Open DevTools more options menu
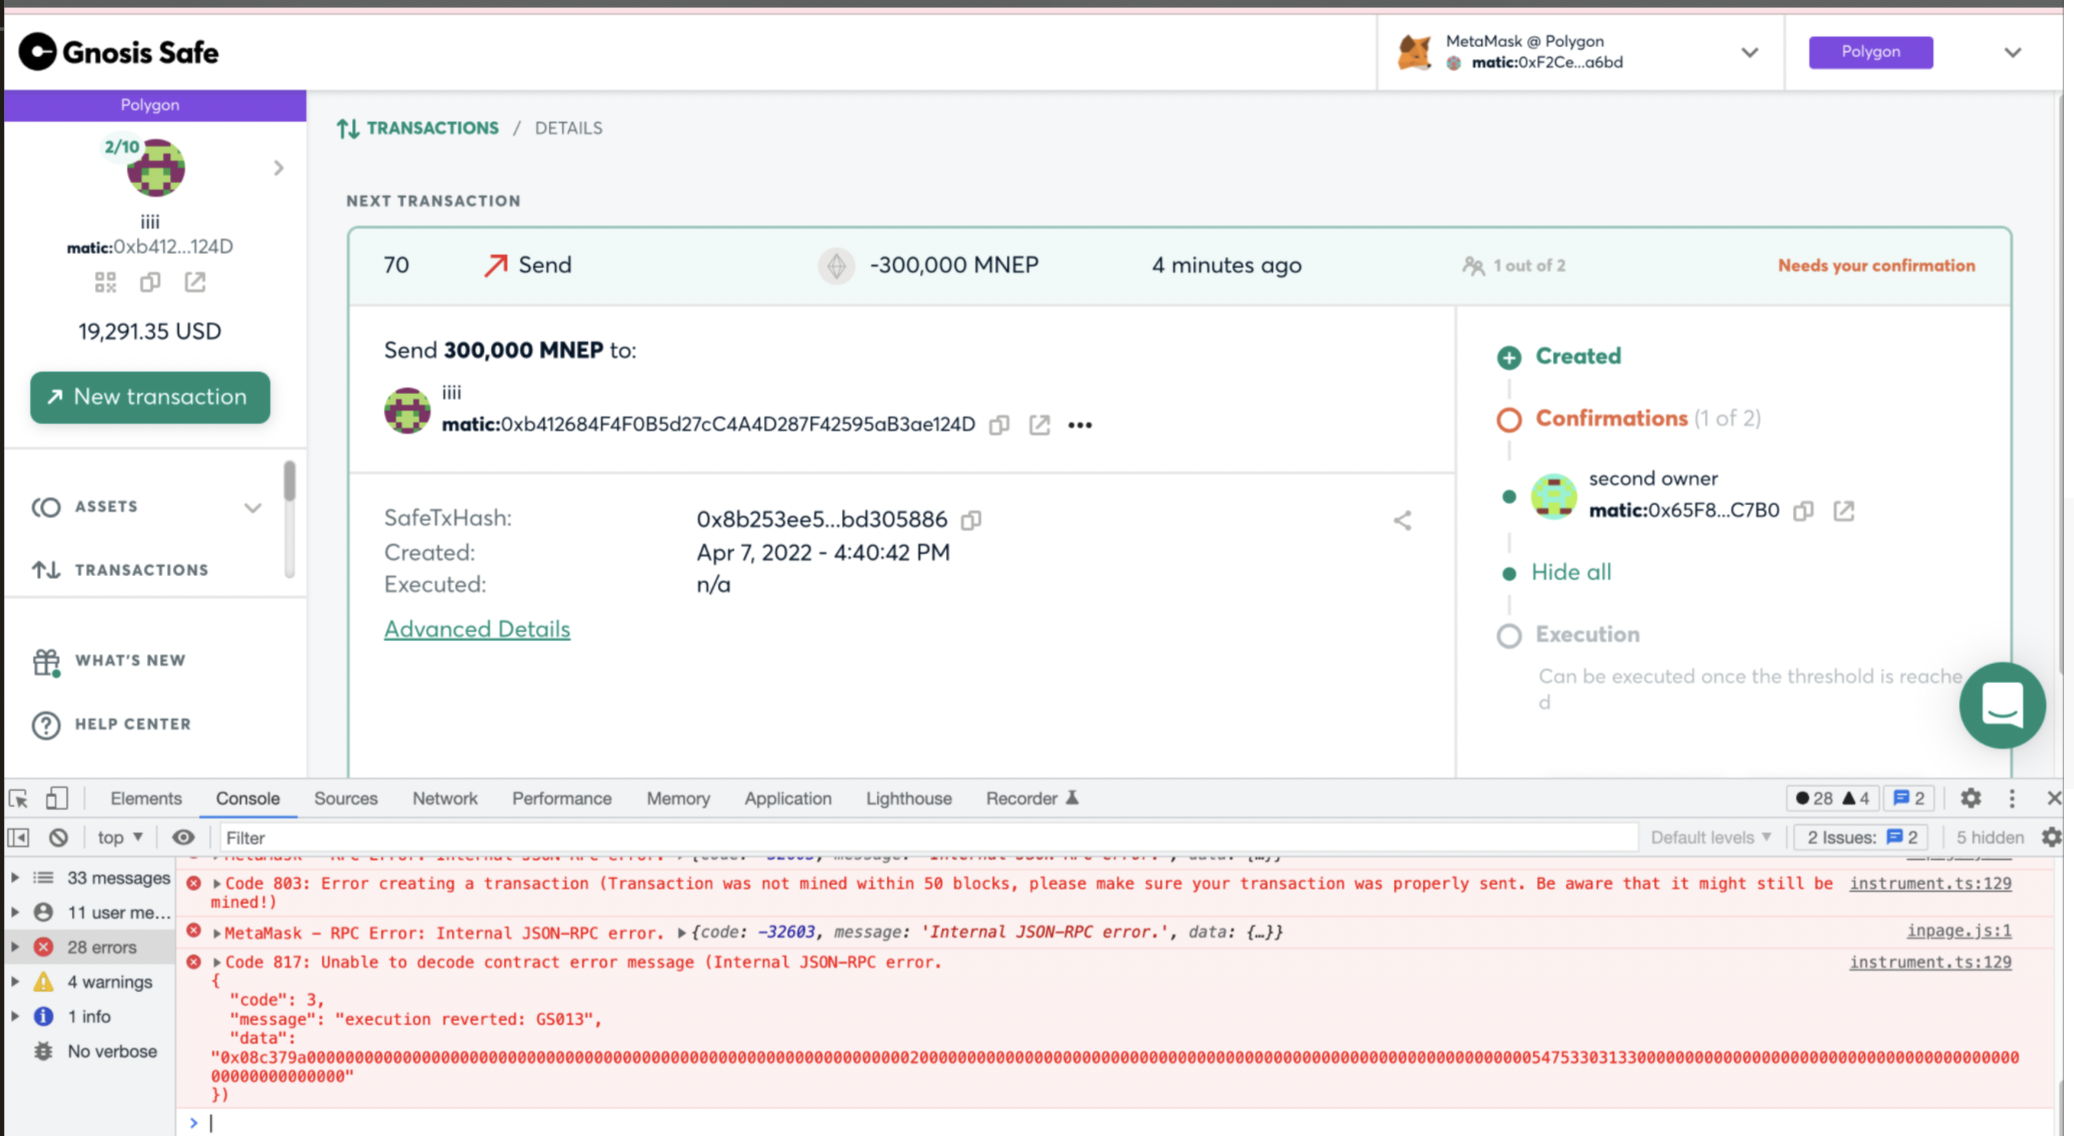Viewport: 2074px width, 1136px height. (x=2012, y=798)
